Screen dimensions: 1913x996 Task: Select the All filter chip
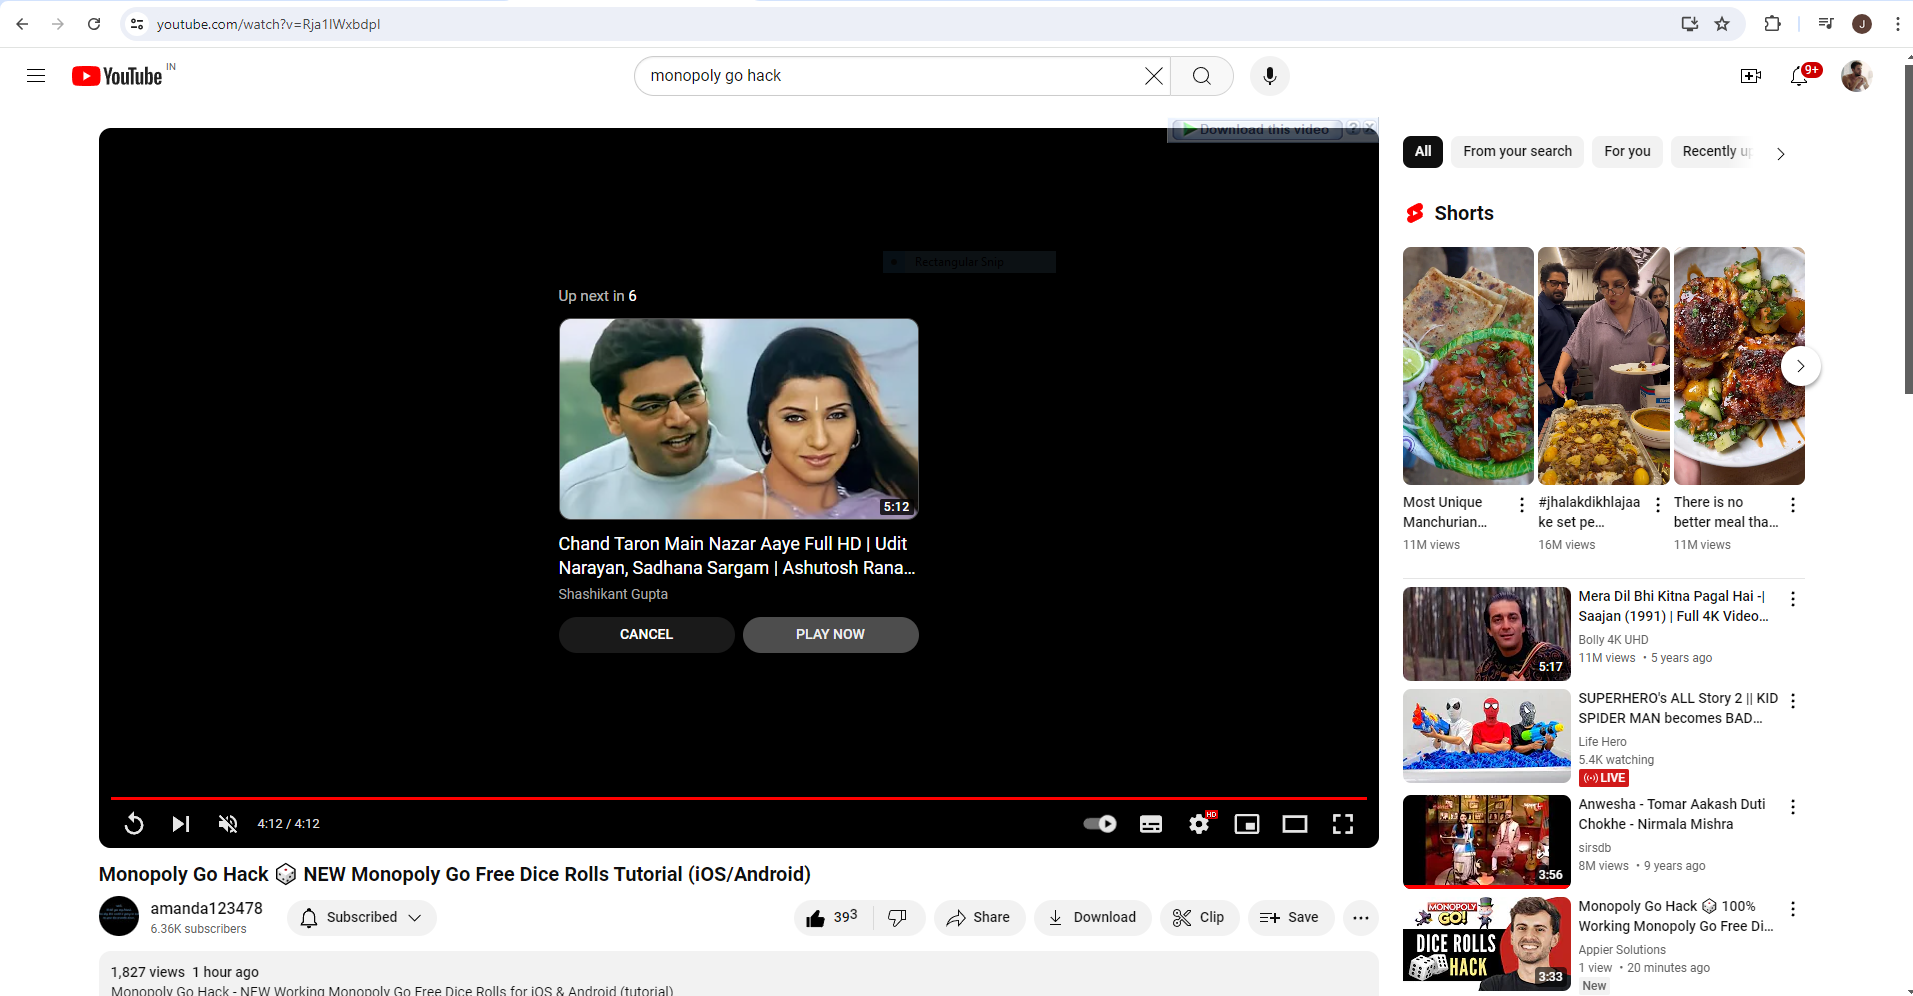1423,152
